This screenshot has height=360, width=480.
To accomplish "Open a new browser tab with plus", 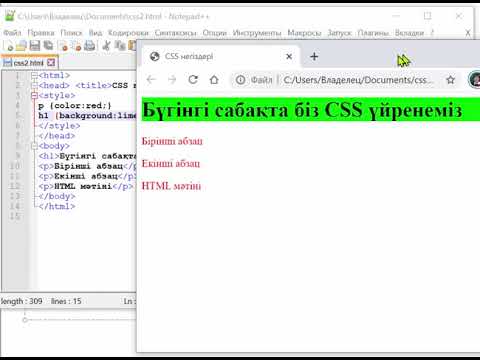I will coord(314,56).
